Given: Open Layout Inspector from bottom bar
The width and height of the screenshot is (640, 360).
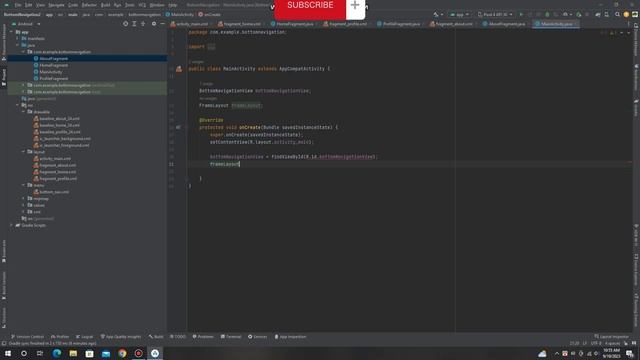Looking at the screenshot, I should (x=611, y=337).
